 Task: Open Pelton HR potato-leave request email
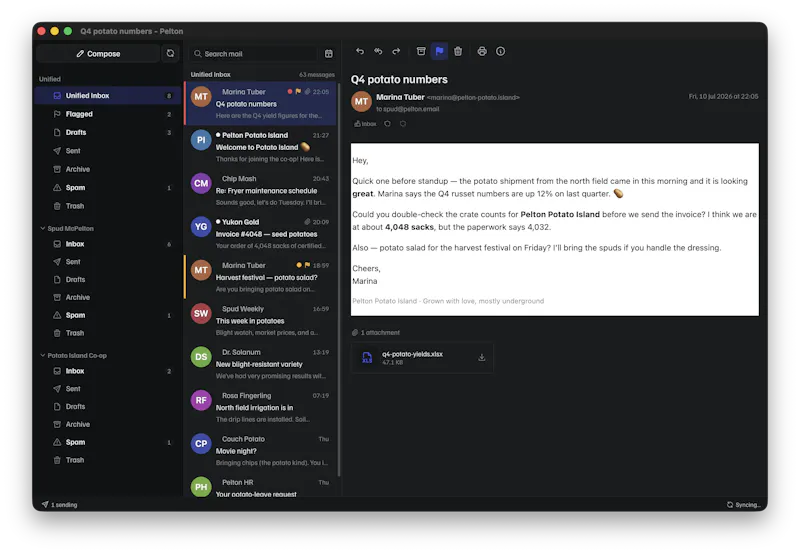(260, 485)
